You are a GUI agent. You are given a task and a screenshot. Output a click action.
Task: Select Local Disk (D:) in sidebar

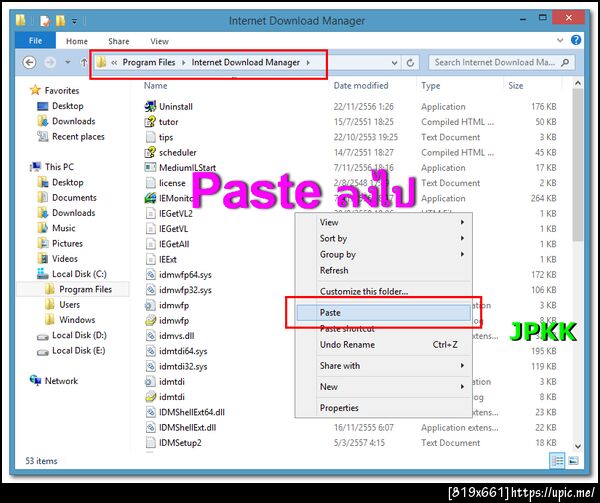[x=79, y=335]
